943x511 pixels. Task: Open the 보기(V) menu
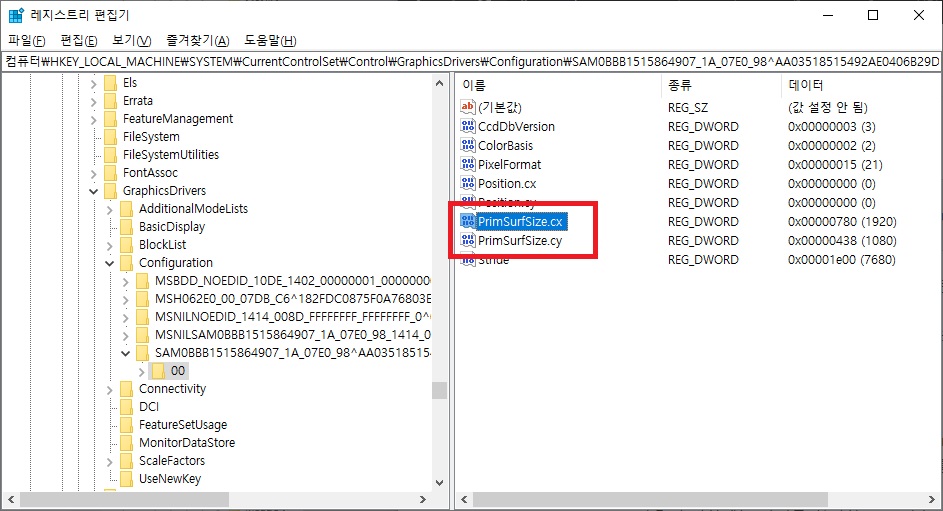(132, 40)
